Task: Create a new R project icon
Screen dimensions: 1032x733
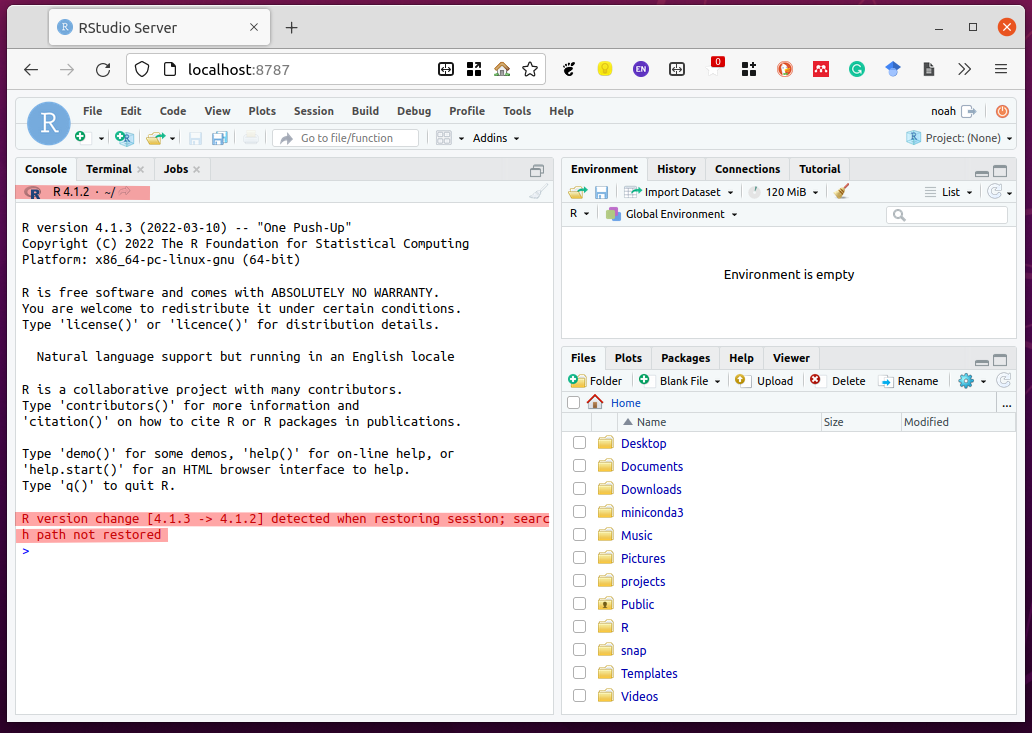Action: tap(124, 138)
